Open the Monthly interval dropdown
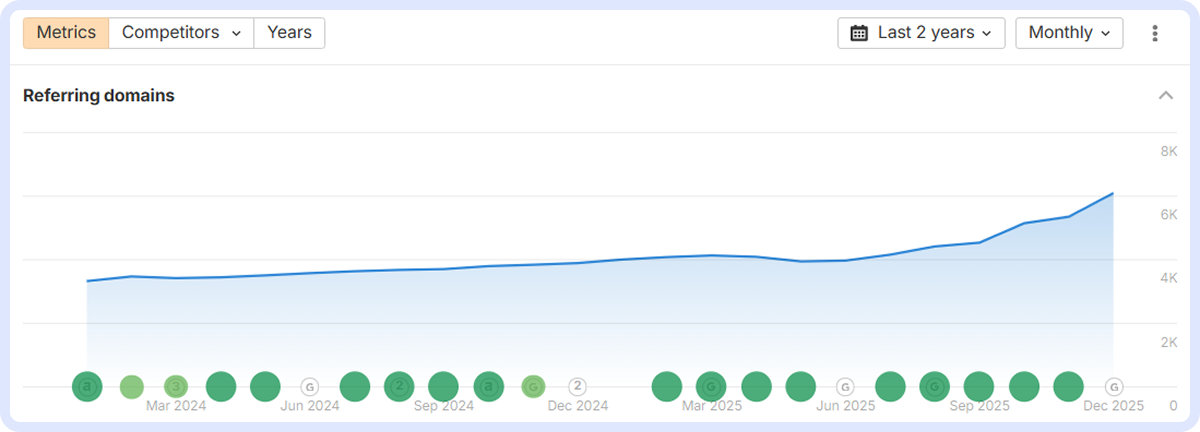Screen dimensions: 1200x432 (1069, 33)
